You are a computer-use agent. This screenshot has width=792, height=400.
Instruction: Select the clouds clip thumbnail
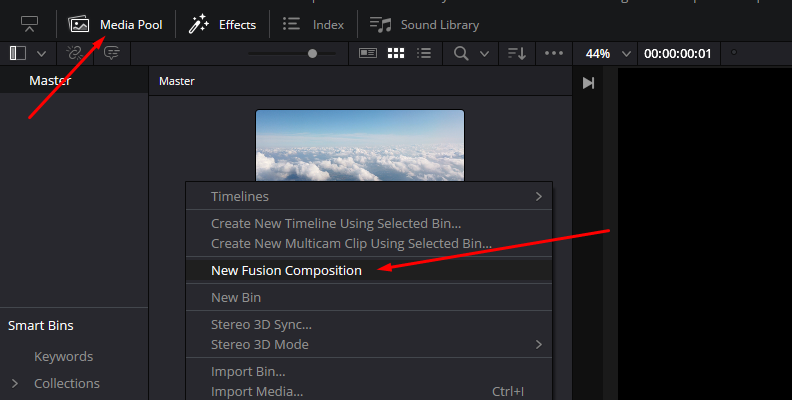[x=360, y=145]
